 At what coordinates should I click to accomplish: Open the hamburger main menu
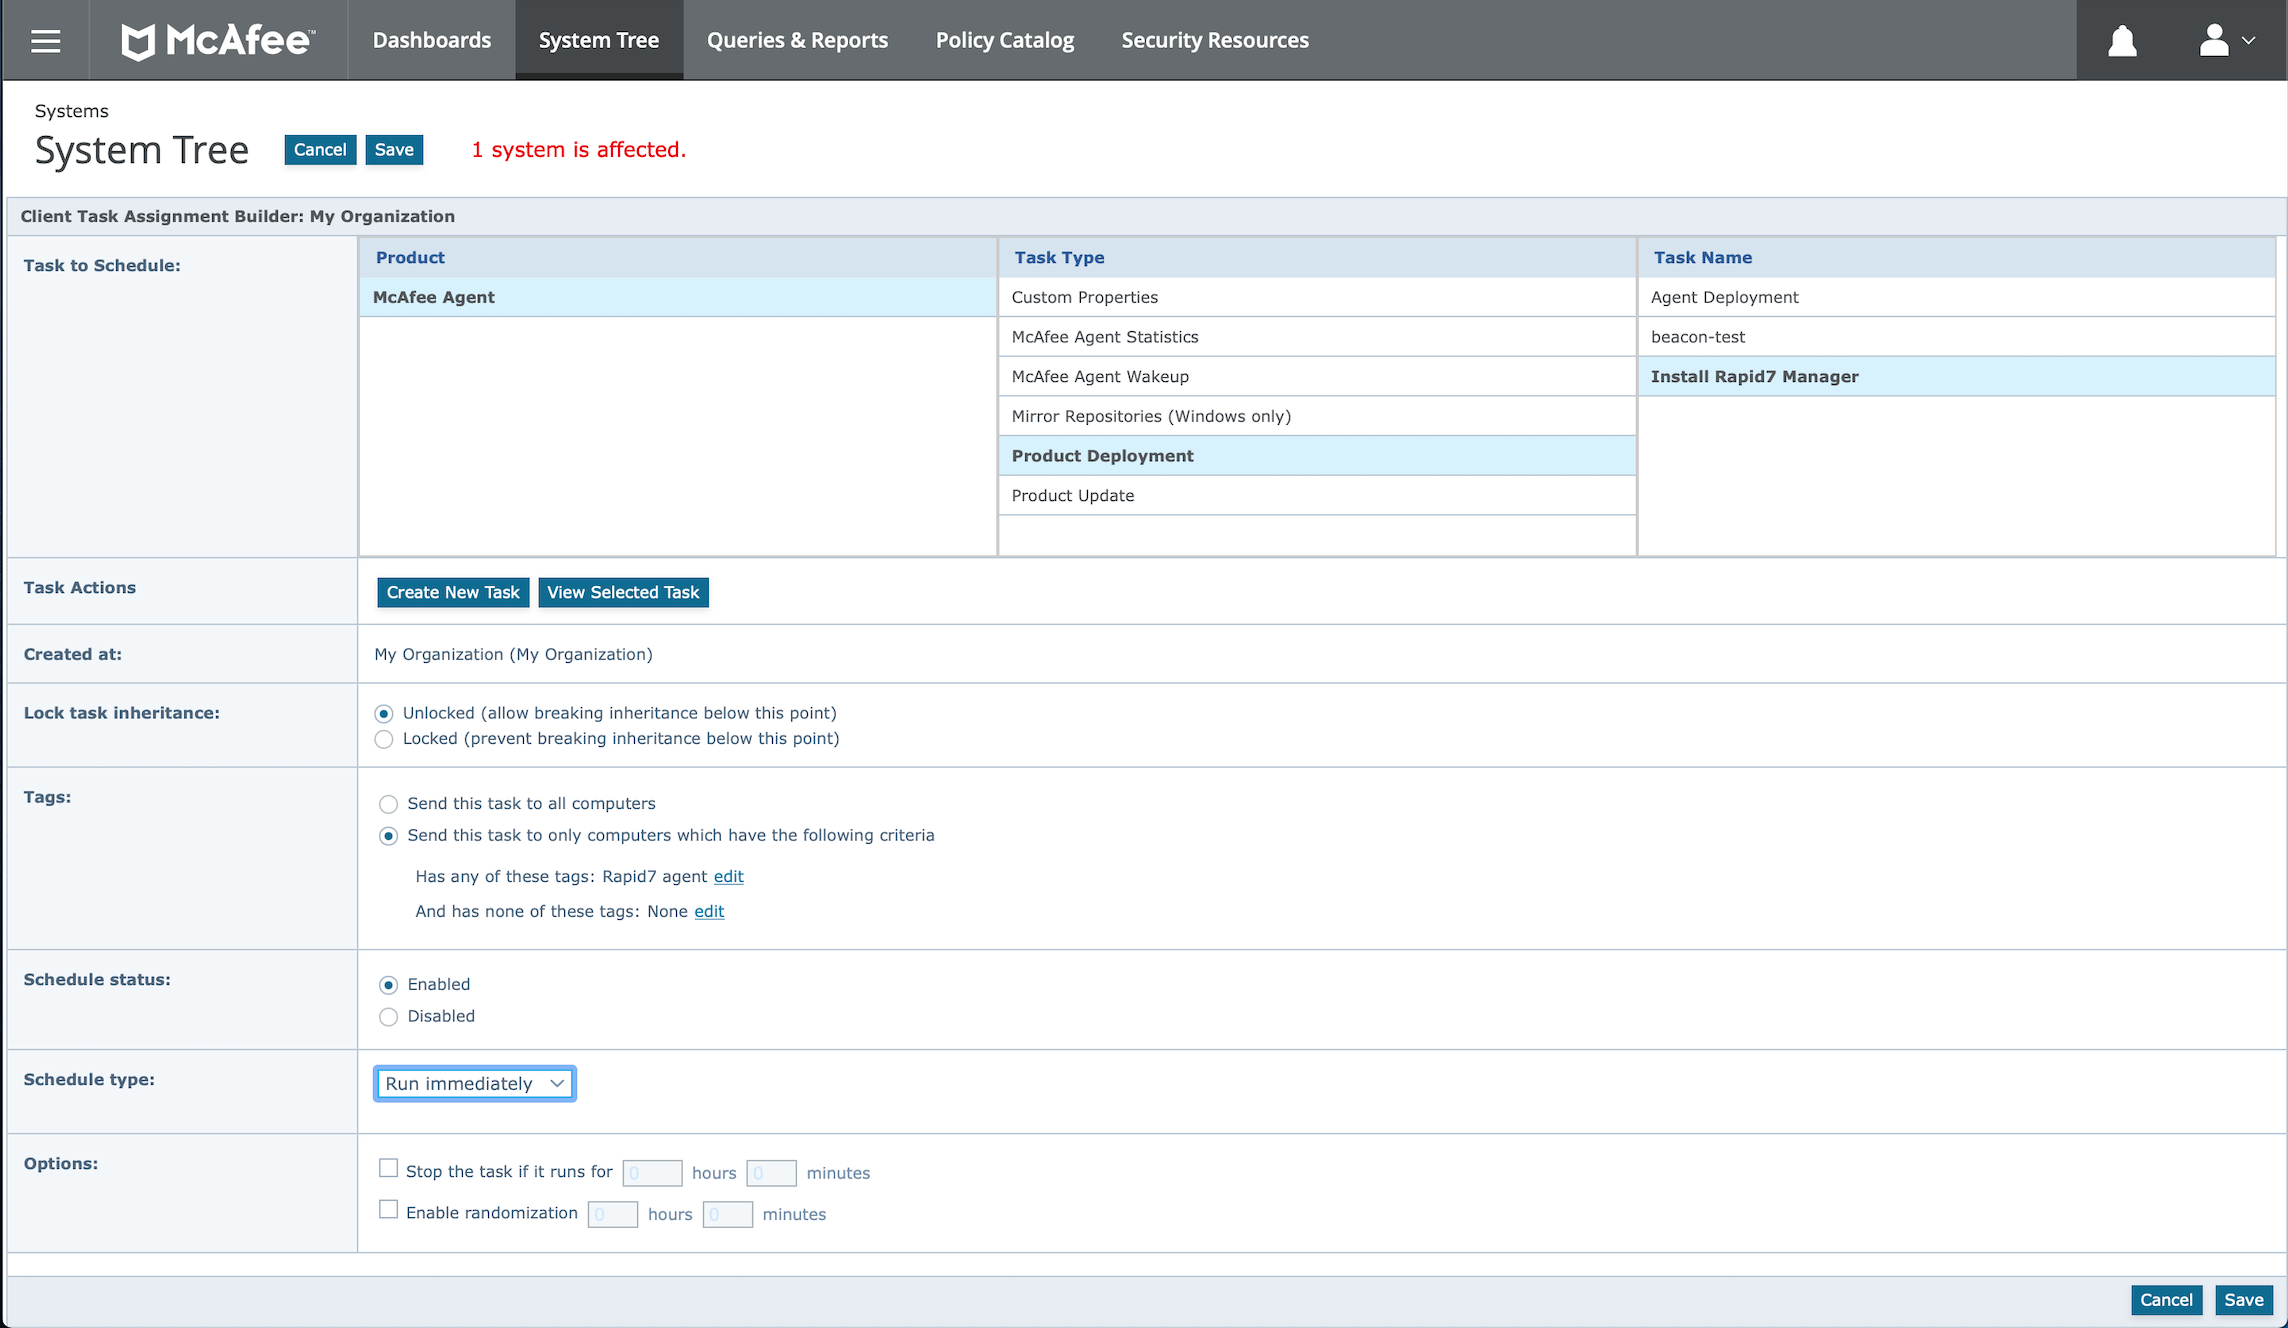point(45,41)
